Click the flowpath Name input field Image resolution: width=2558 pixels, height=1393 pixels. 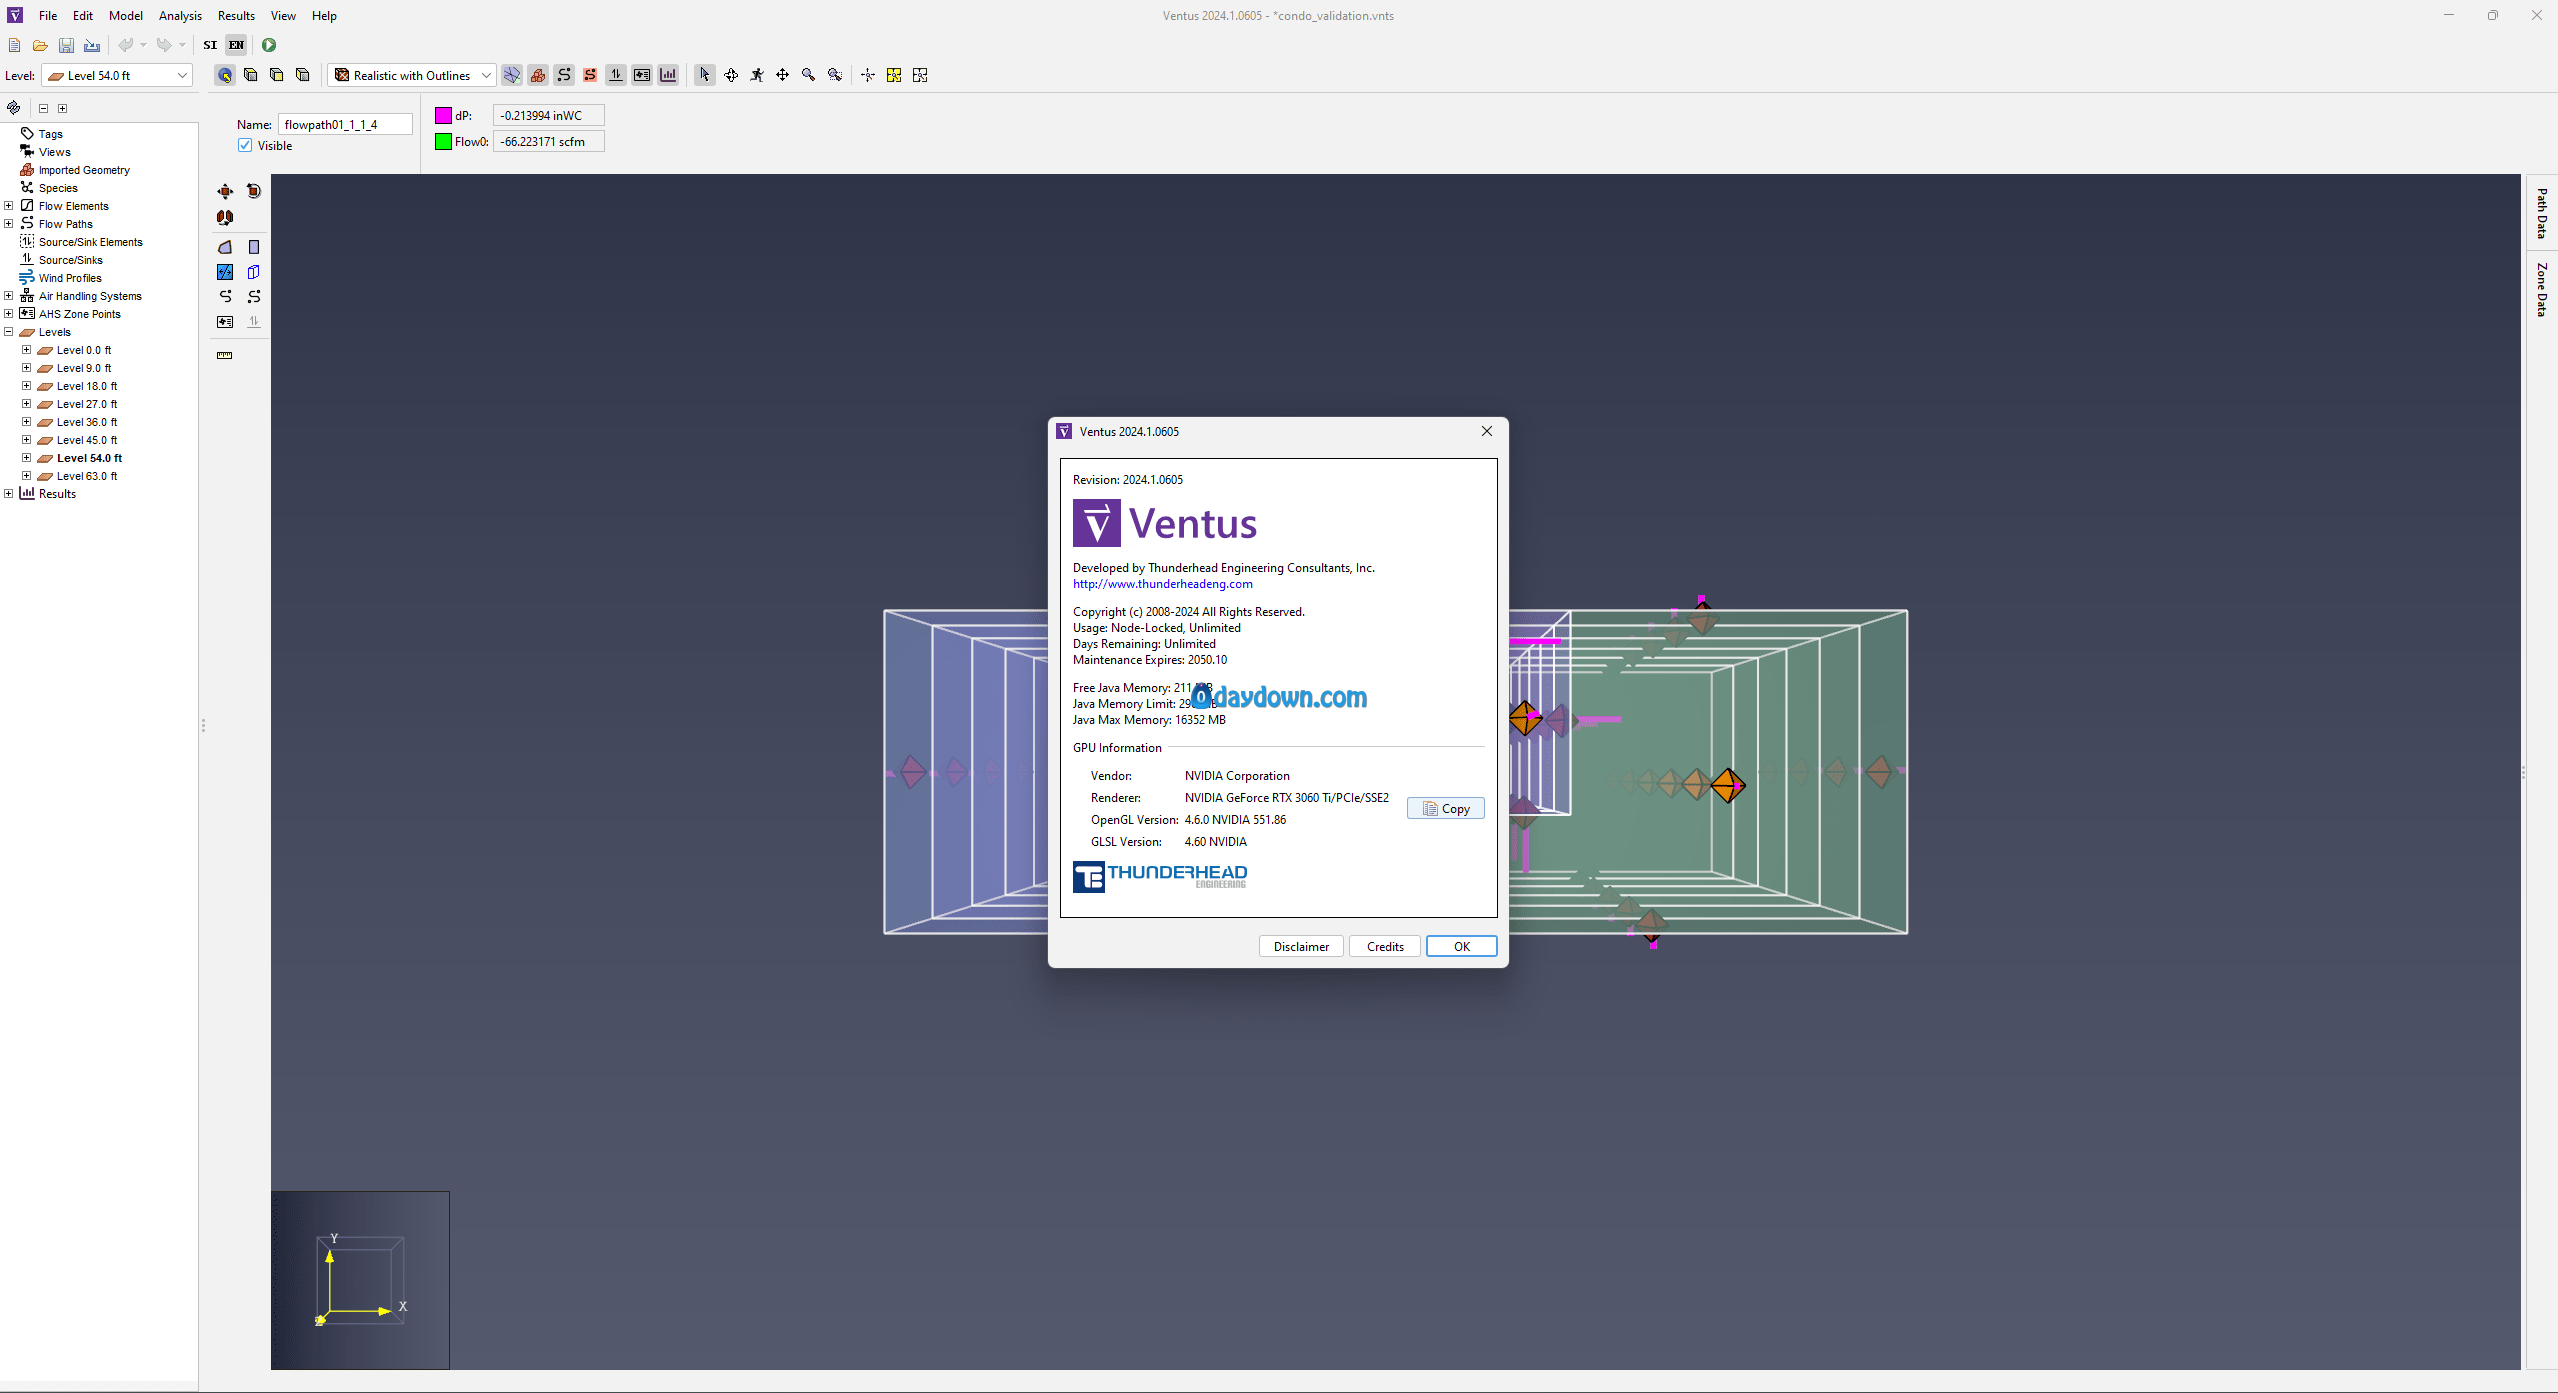click(x=345, y=124)
